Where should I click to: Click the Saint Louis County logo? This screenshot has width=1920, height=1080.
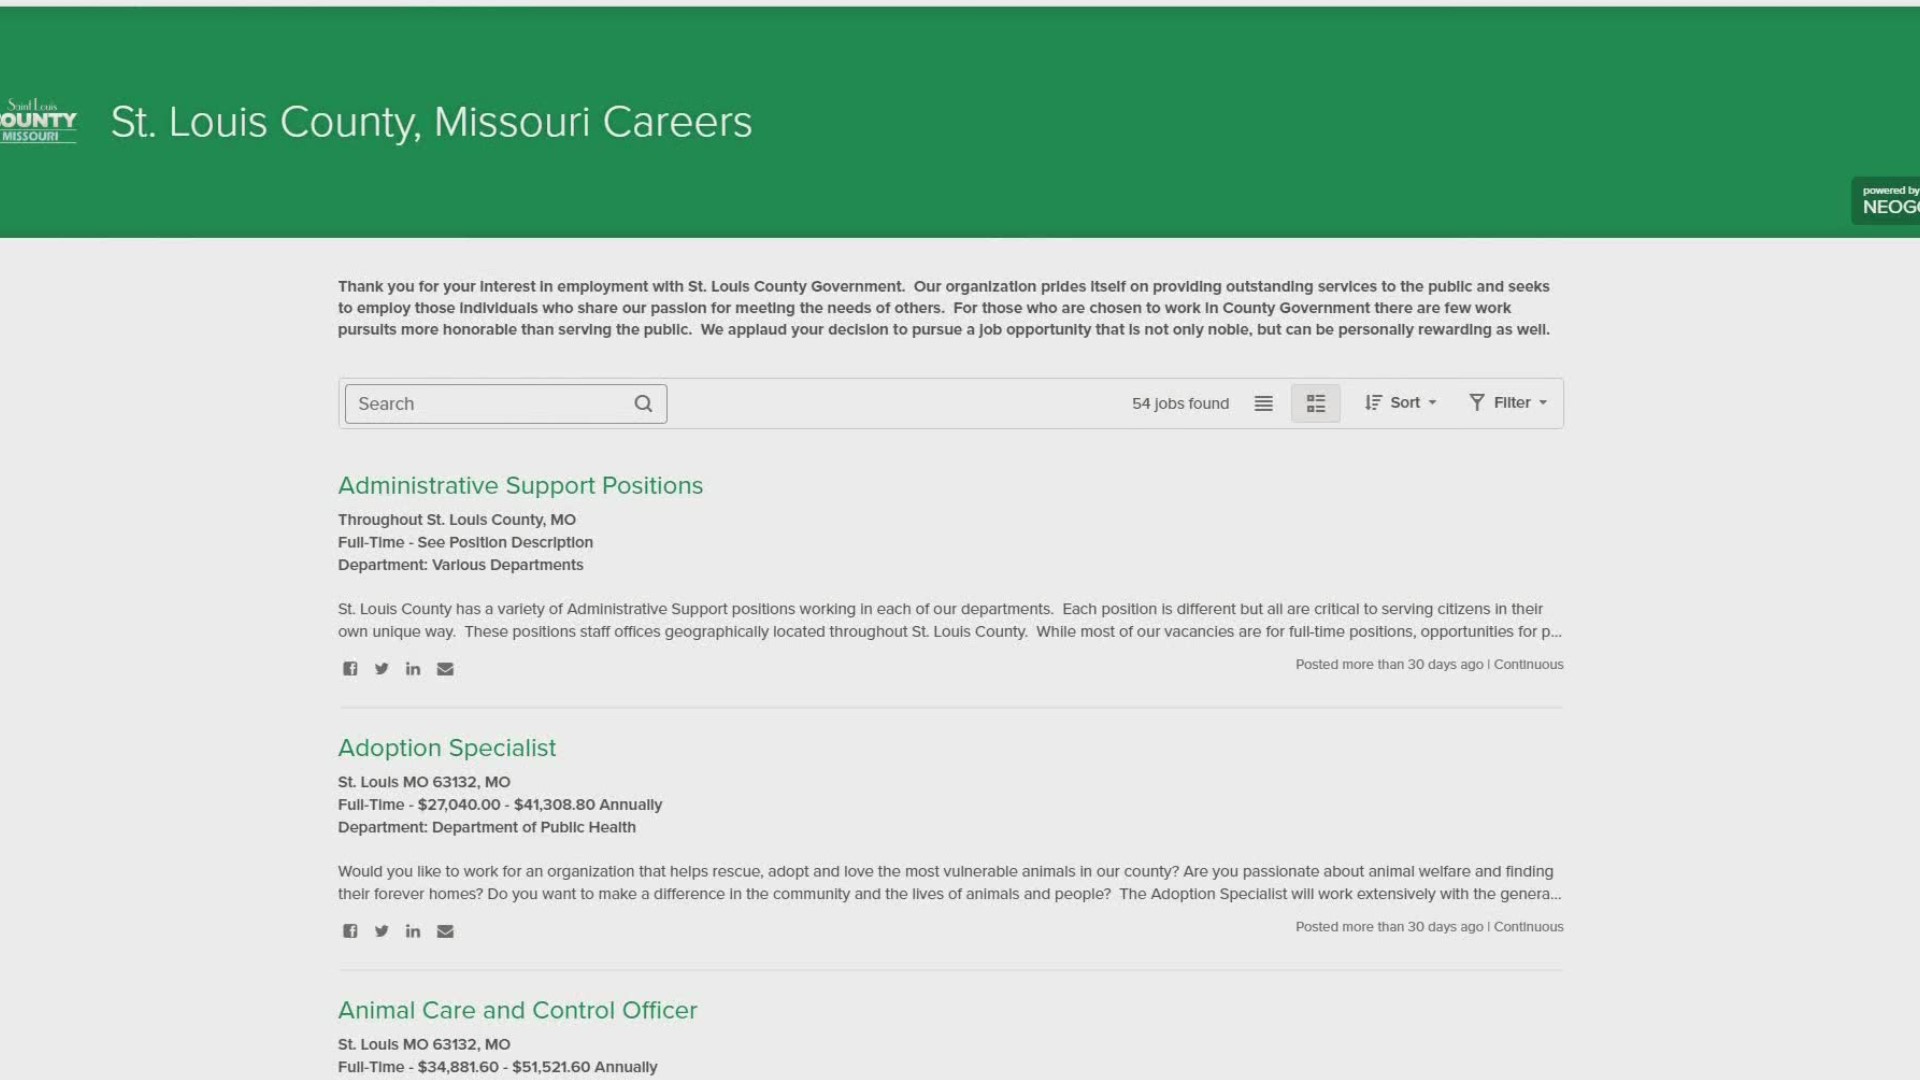(x=38, y=121)
